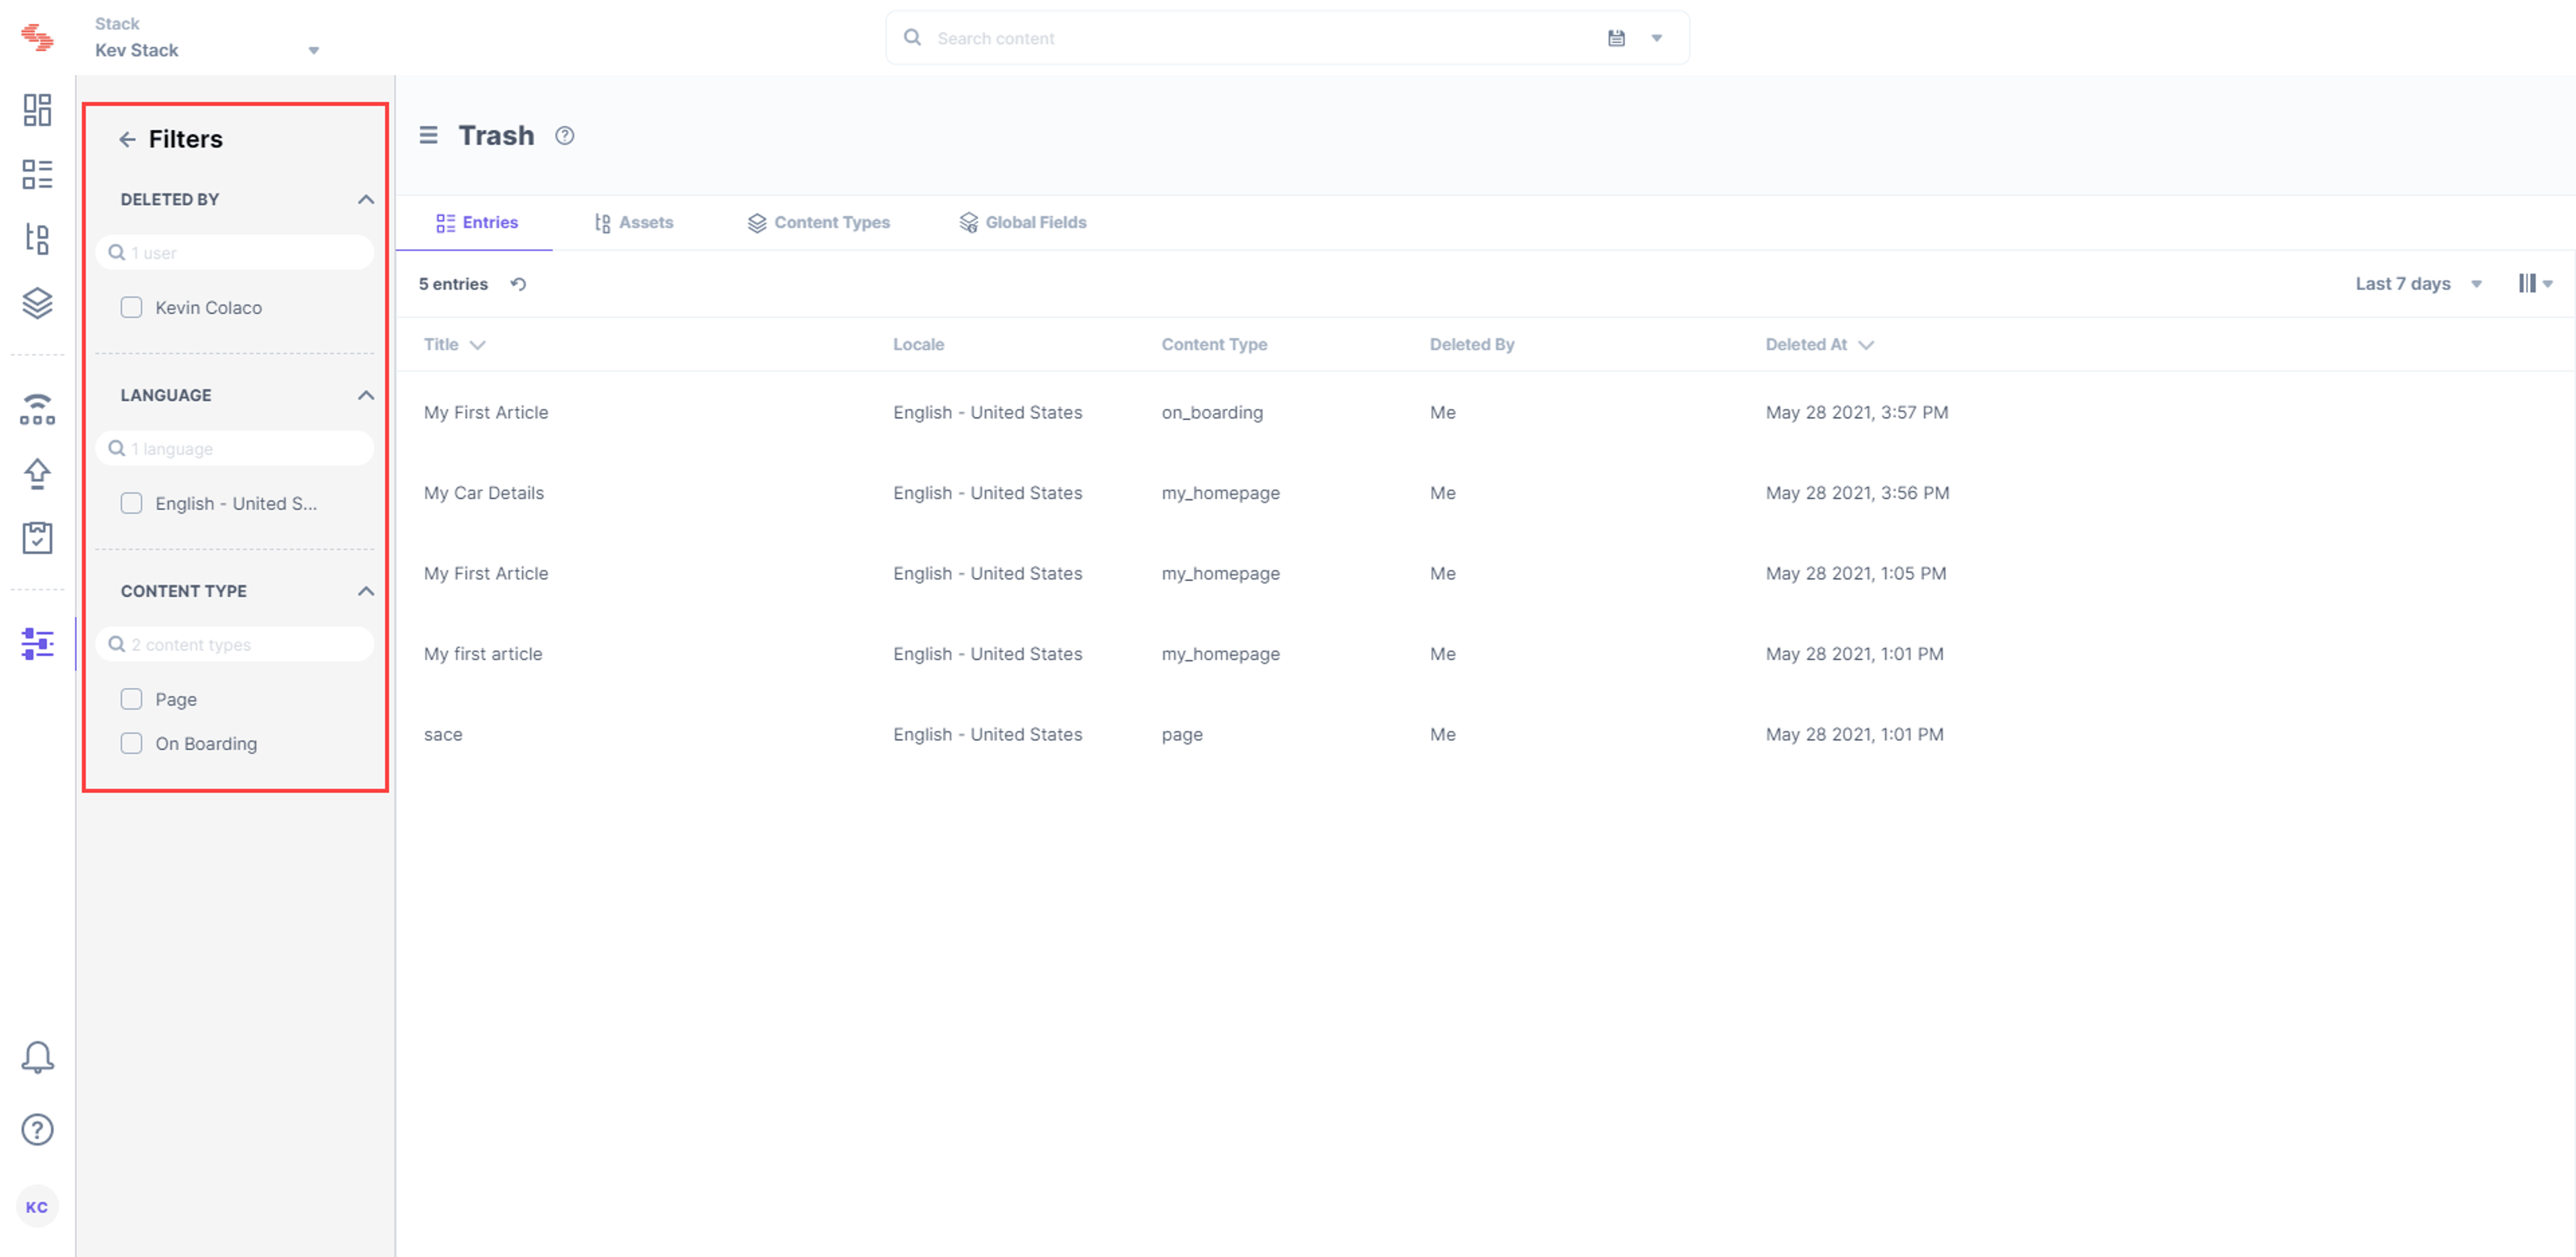Open the advanced search dropdown arrow

1657,38
